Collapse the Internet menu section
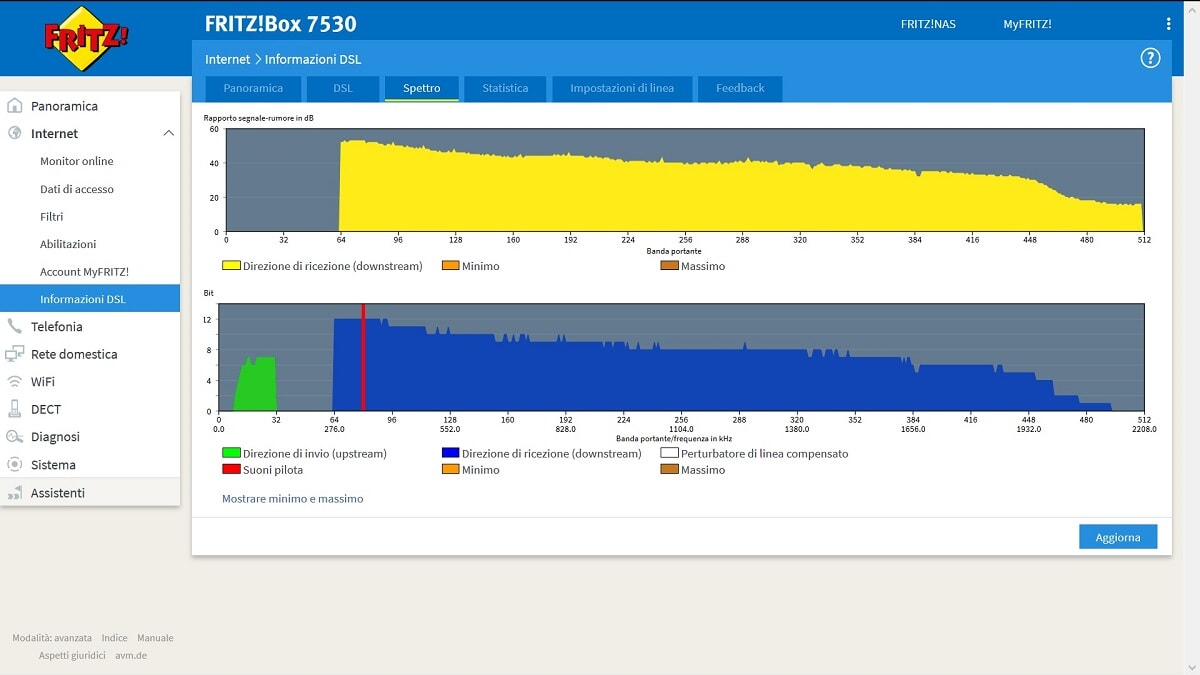The image size is (1200, 675). [167, 133]
